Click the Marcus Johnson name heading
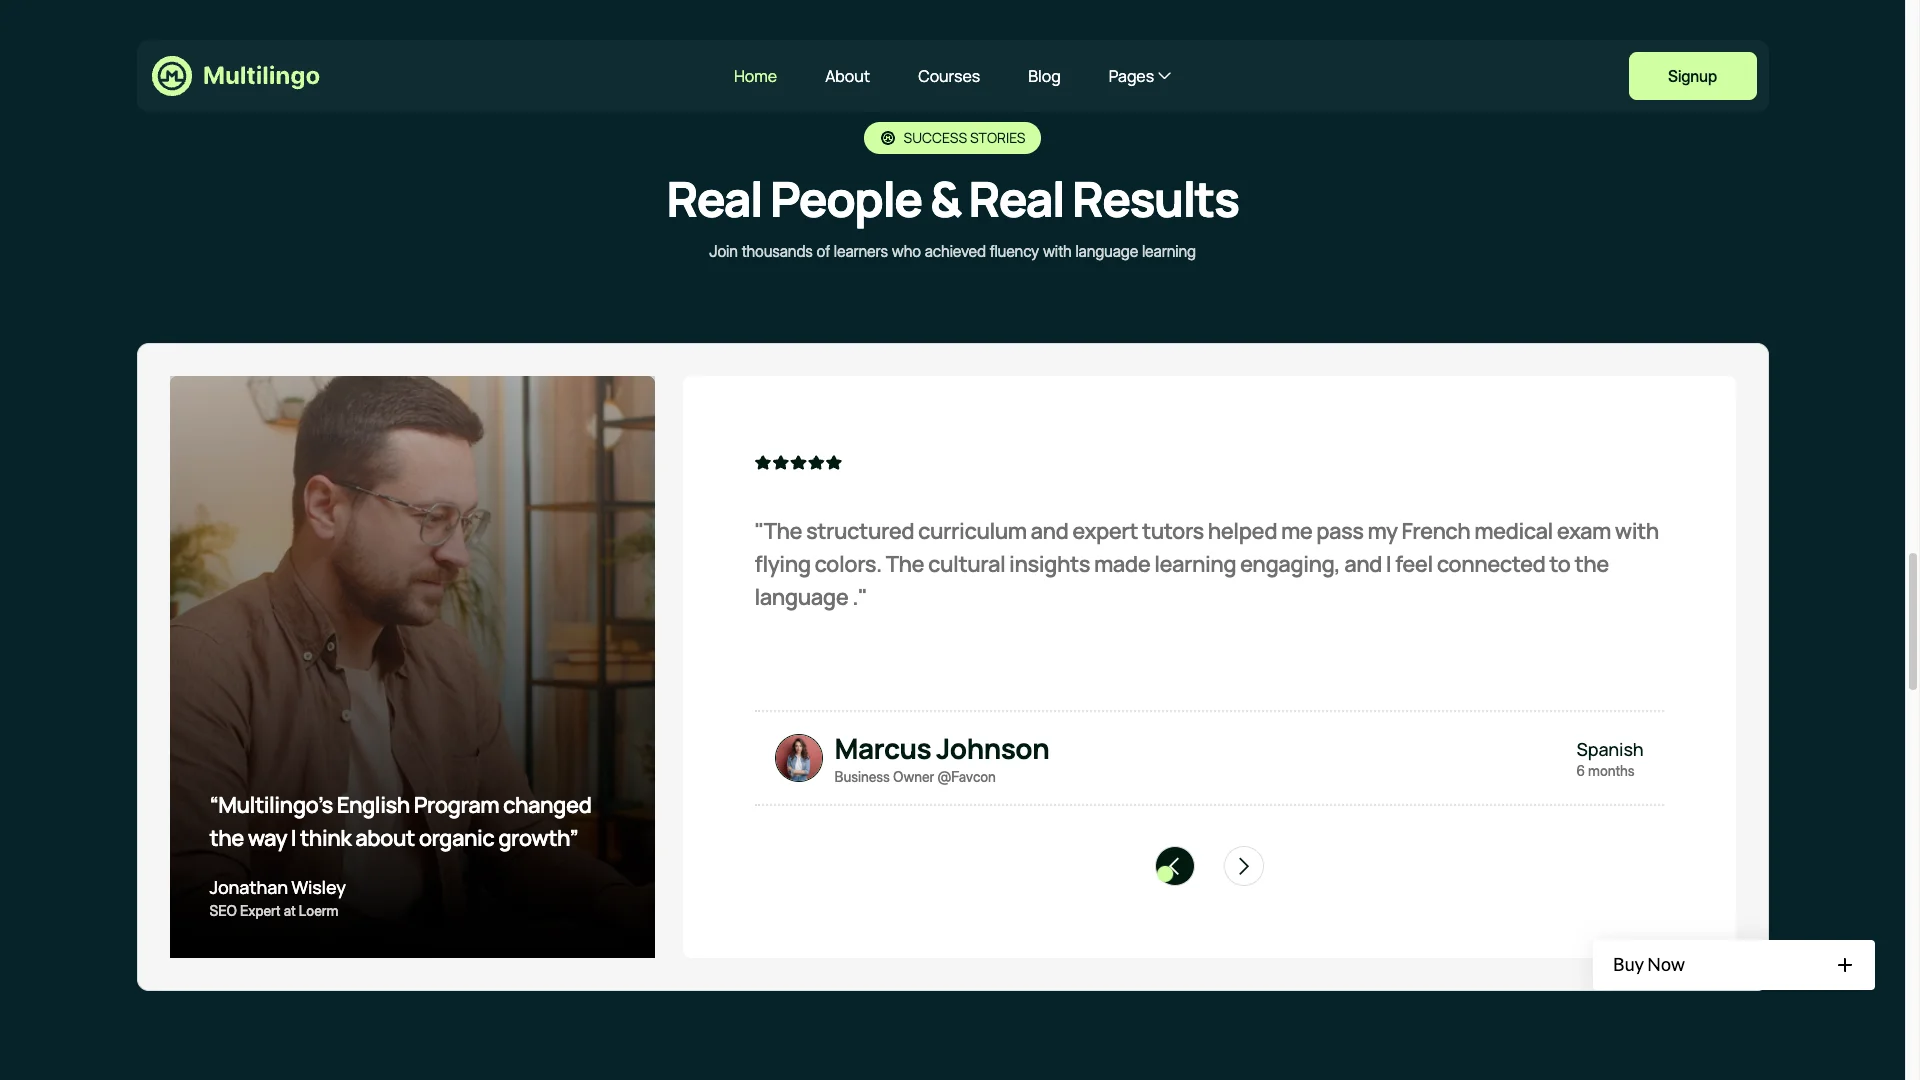The width and height of the screenshot is (1920, 1080). (x=941, y=749)
